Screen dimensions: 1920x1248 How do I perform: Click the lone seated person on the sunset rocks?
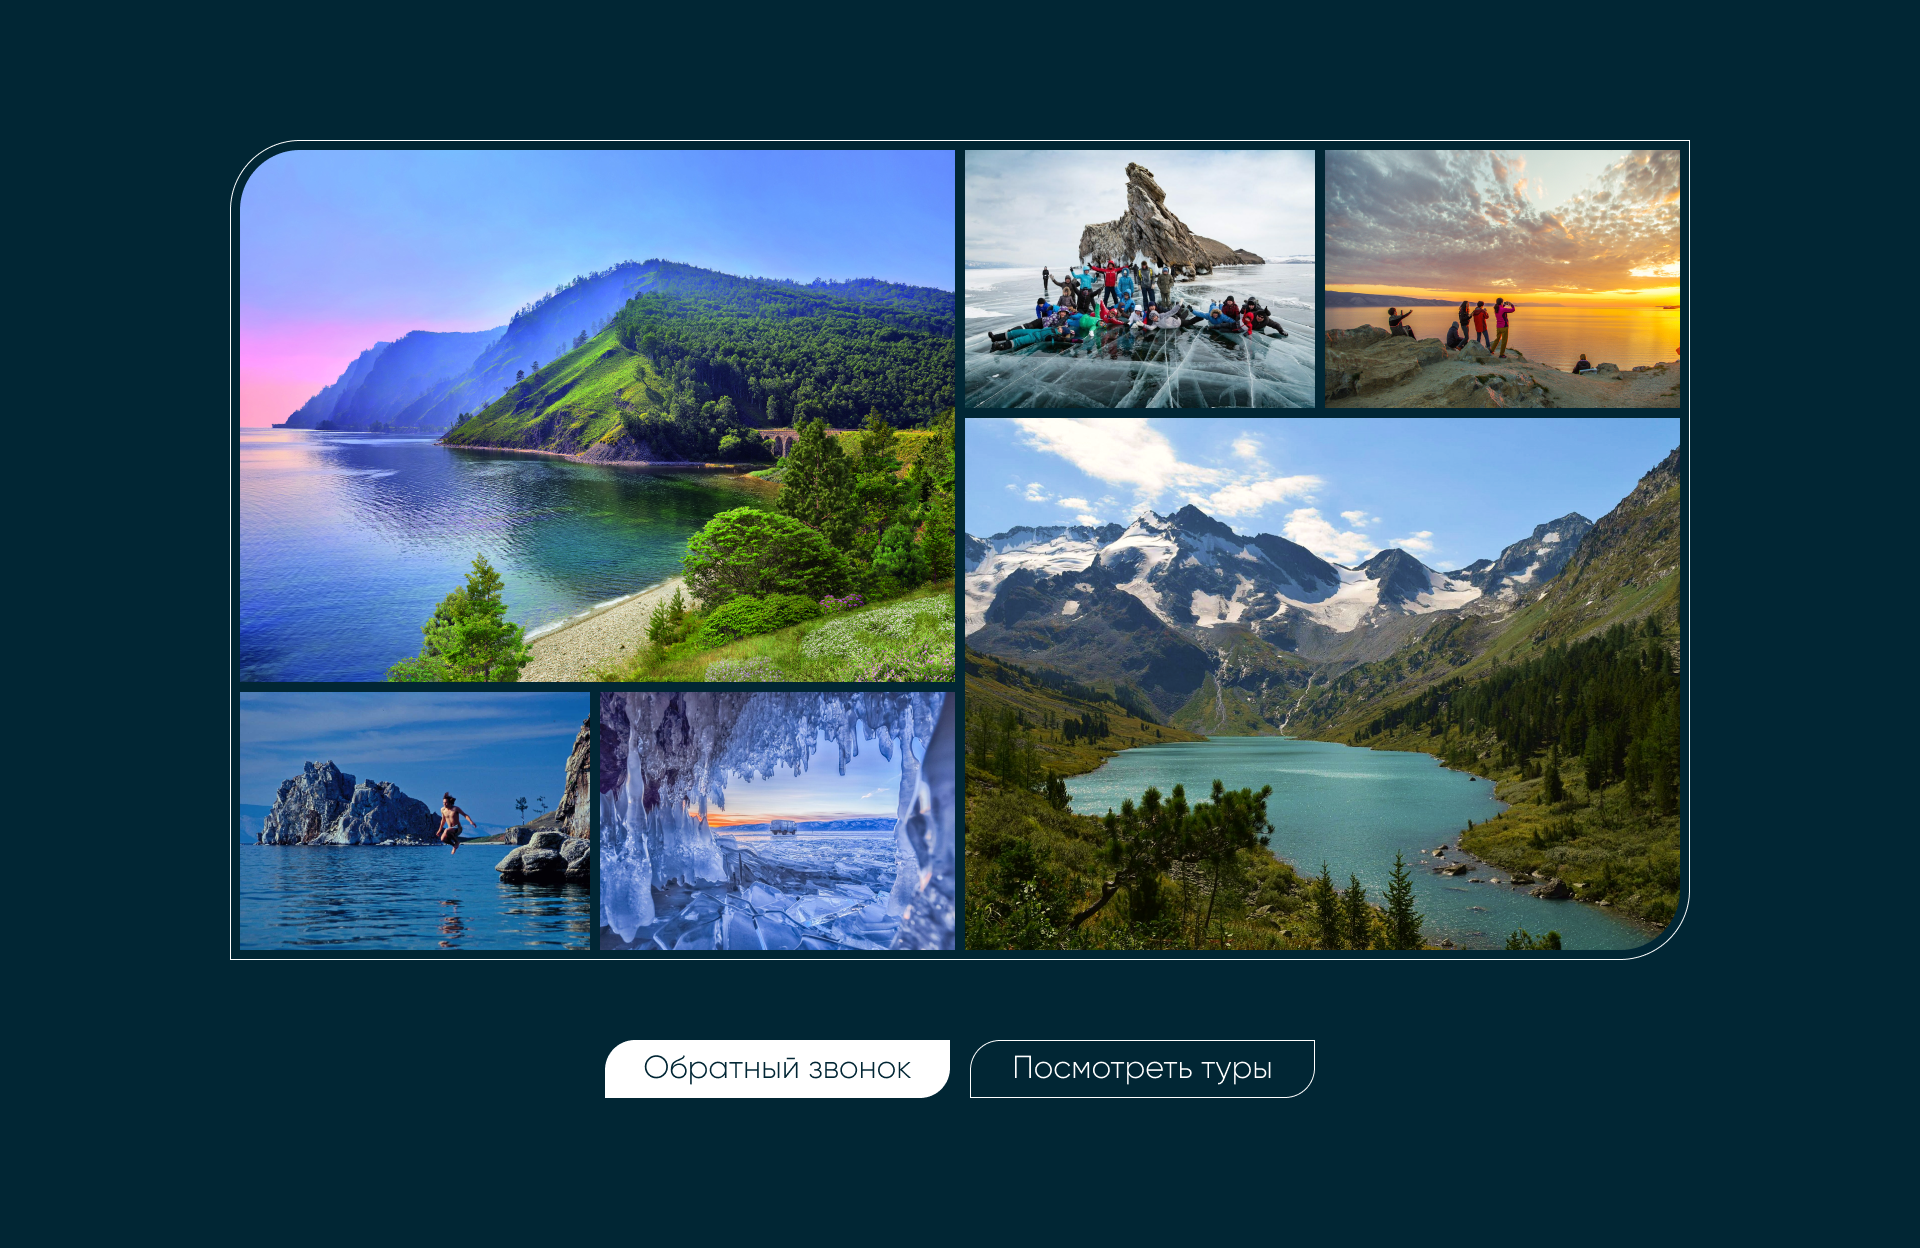(x=1582, y=363)
